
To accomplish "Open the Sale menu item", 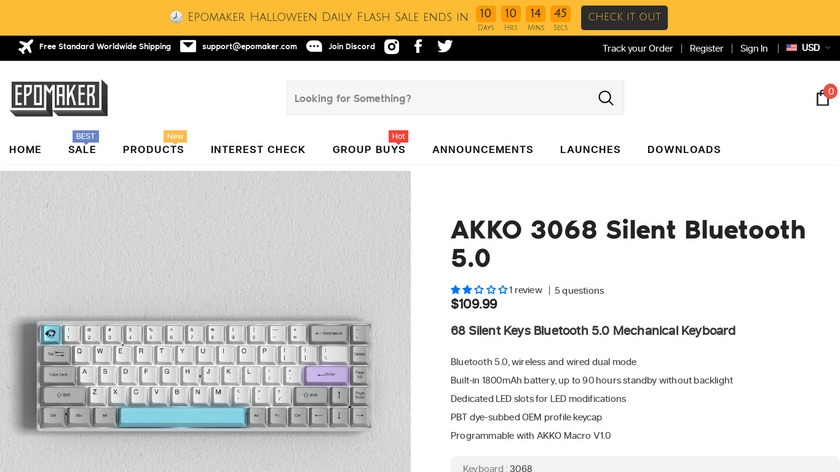I will coord(82,150).
